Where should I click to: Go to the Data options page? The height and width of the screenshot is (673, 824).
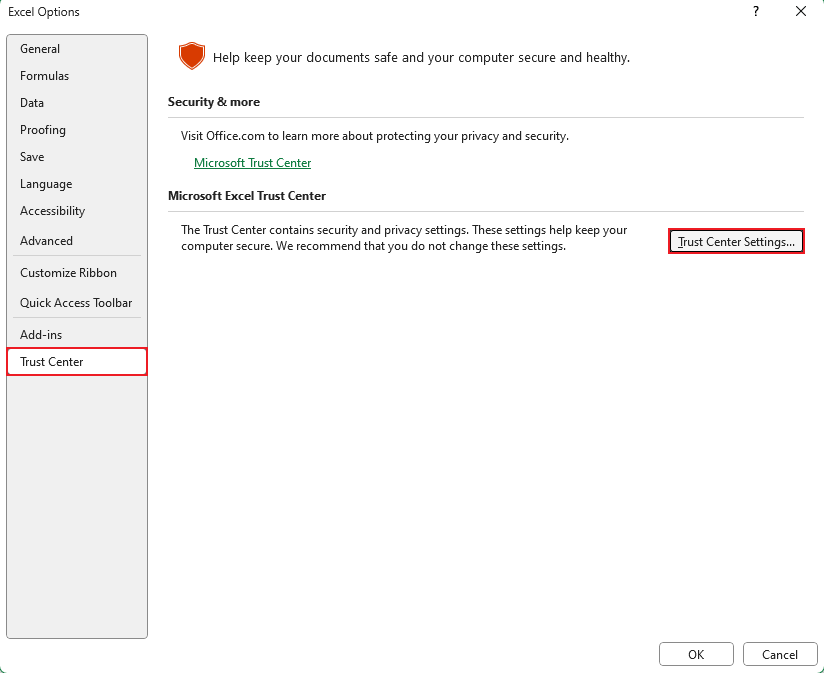(x=77, y=103)
